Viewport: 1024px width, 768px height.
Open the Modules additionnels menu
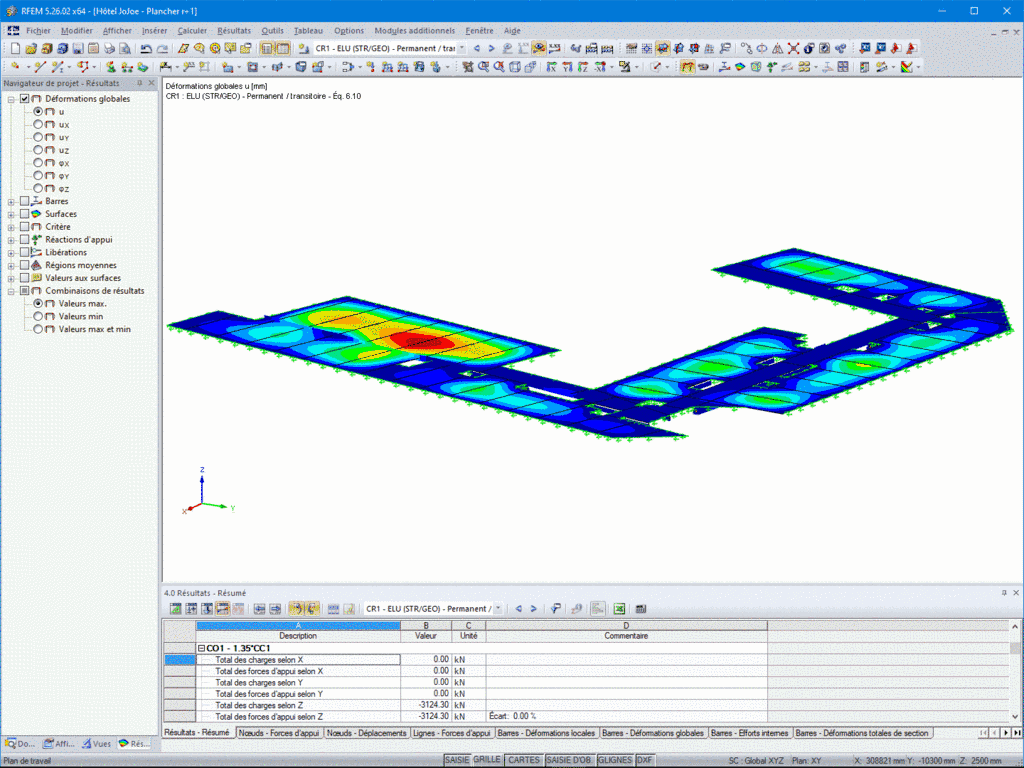(x=415, y=31)
